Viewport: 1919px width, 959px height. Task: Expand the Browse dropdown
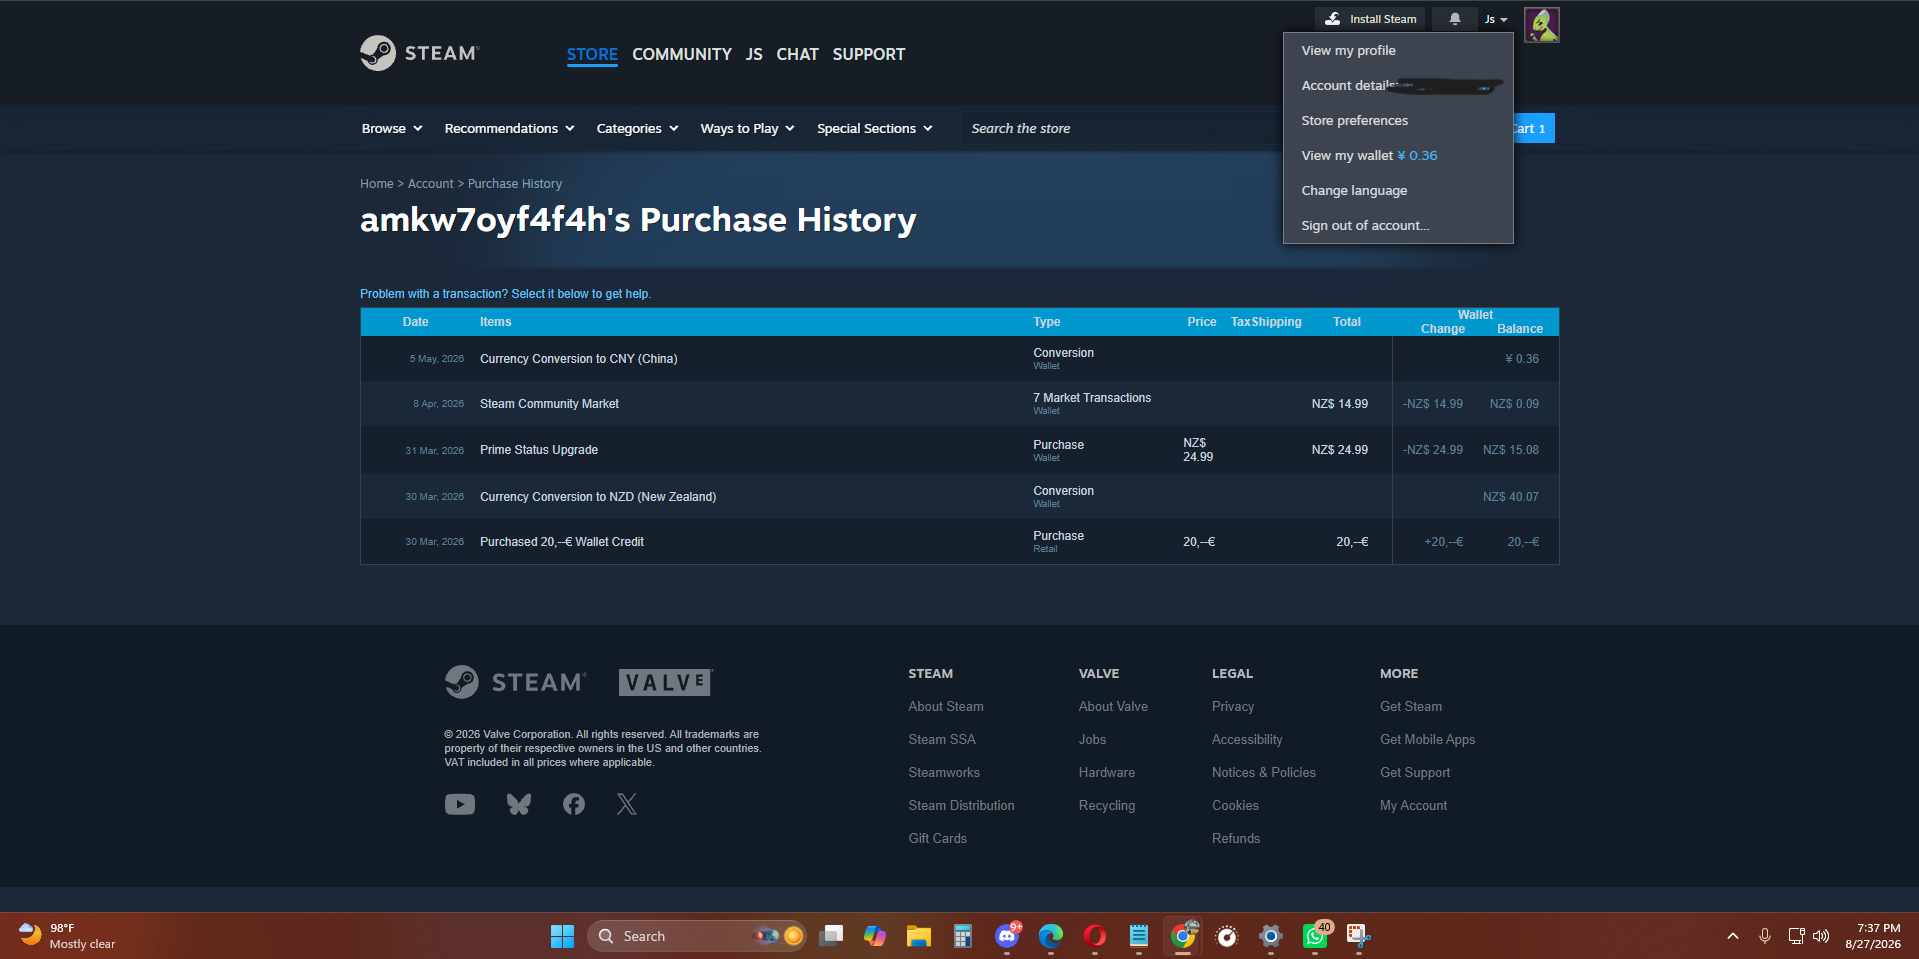point(392,128)
